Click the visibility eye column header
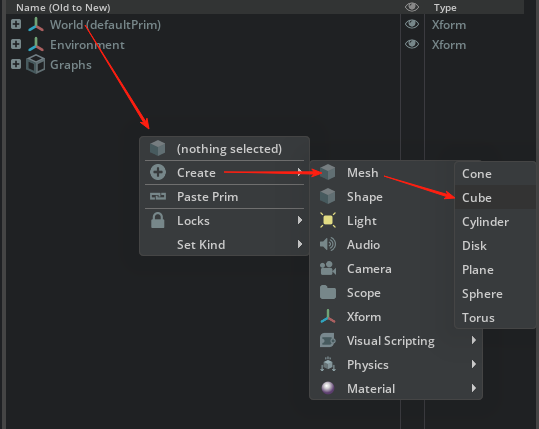The width and height of the screenshot is (539, 429). [x=412, y=7]
